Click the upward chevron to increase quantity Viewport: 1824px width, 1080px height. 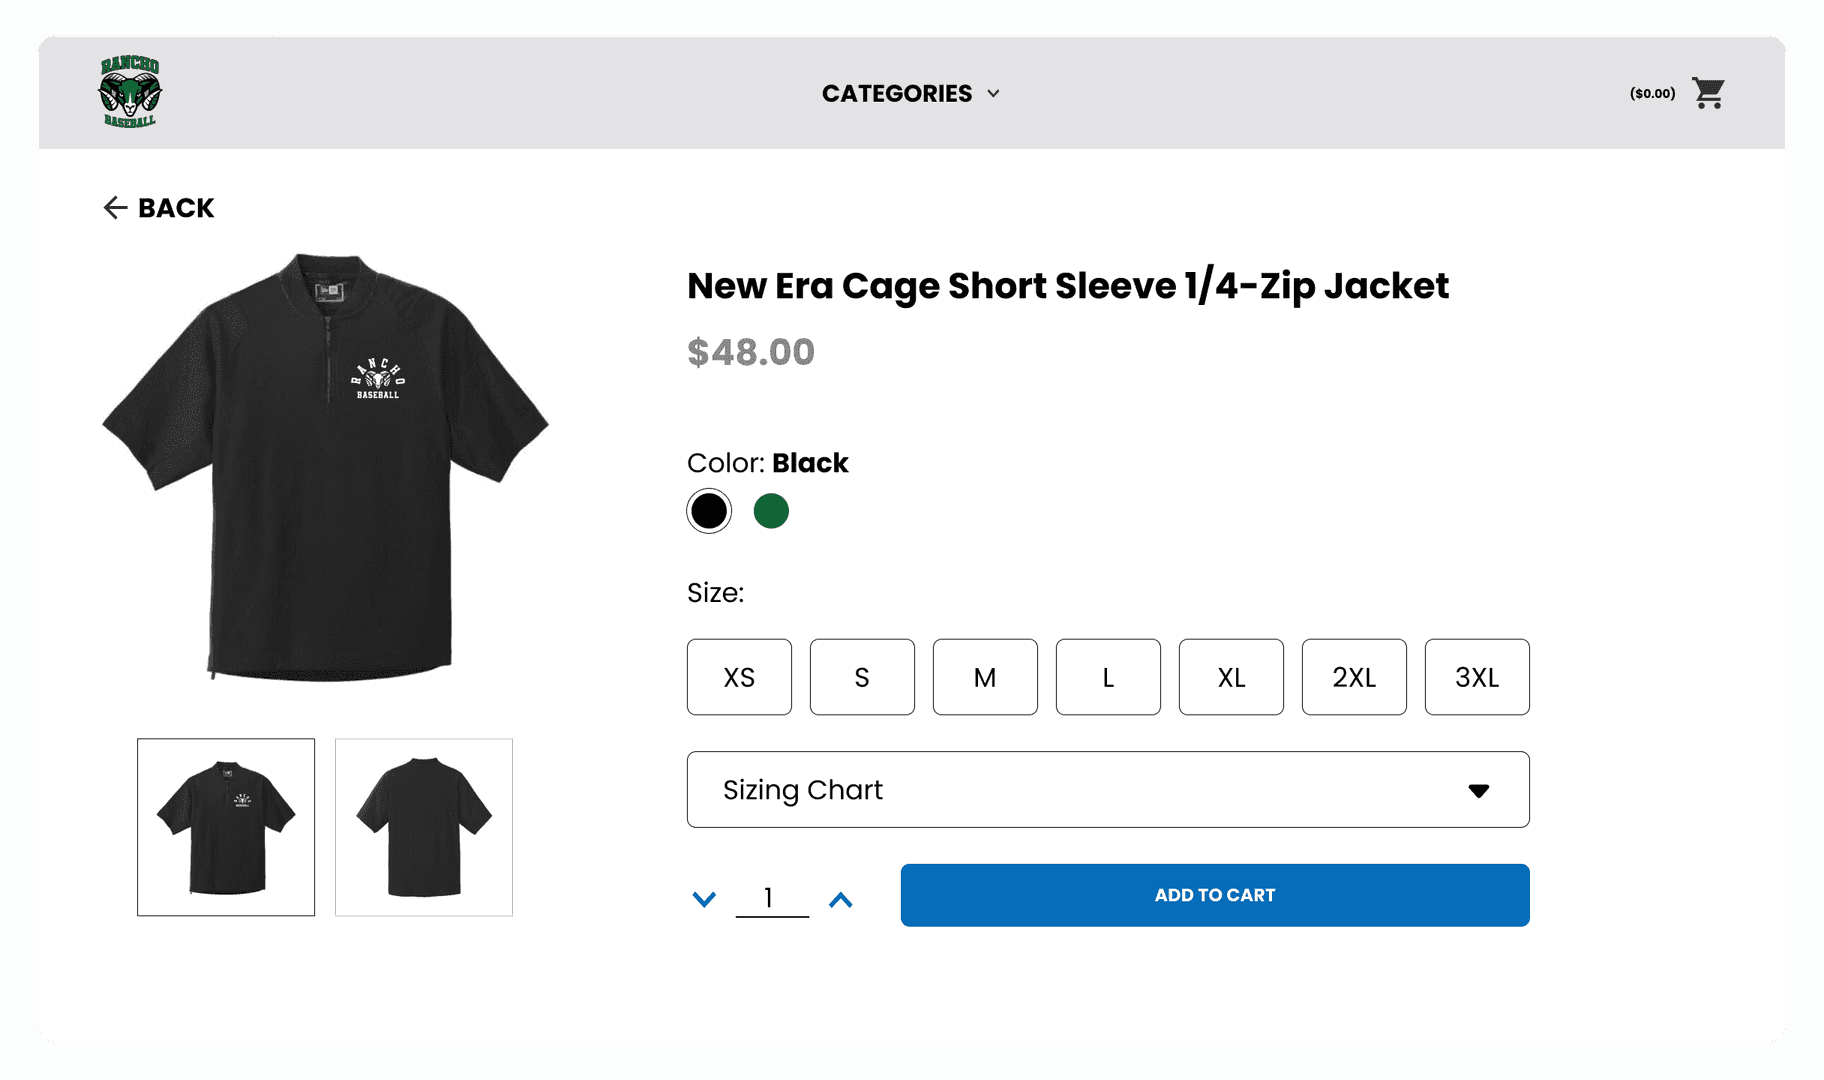click(841, 897)
